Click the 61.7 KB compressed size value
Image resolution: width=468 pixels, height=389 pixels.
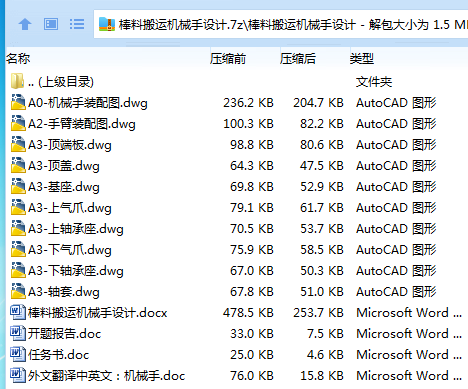pyautogui.click(x=322, y=208)
